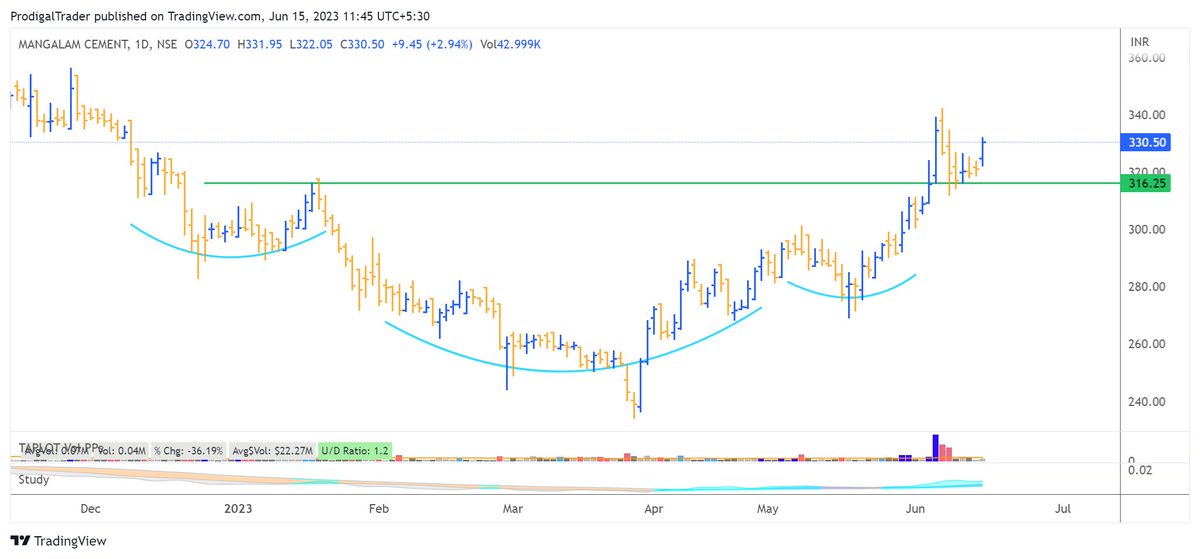Click the tall blue volume spike bar

click(x=936, y=447)
